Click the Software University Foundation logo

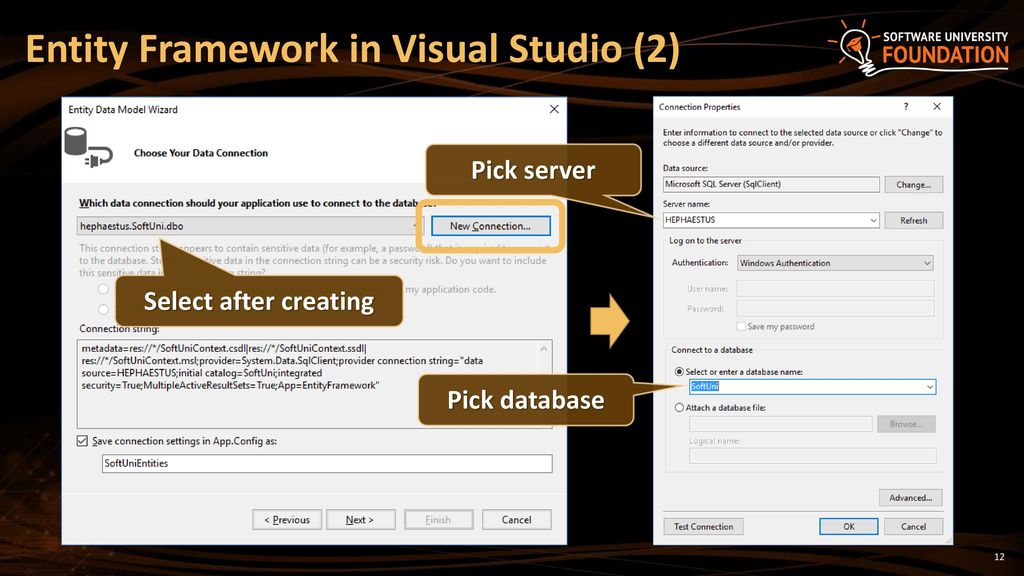919,46
